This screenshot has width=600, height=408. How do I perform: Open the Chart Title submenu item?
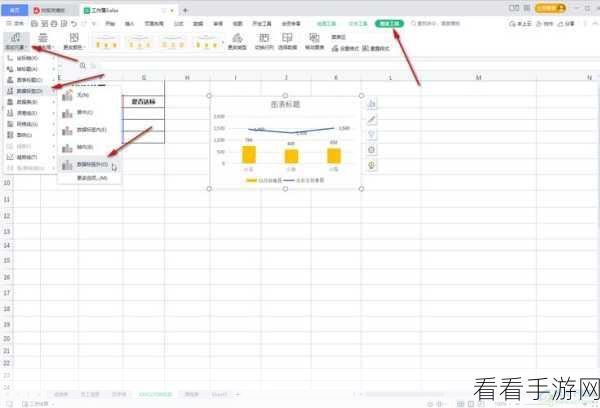click(x=30, y=80)
